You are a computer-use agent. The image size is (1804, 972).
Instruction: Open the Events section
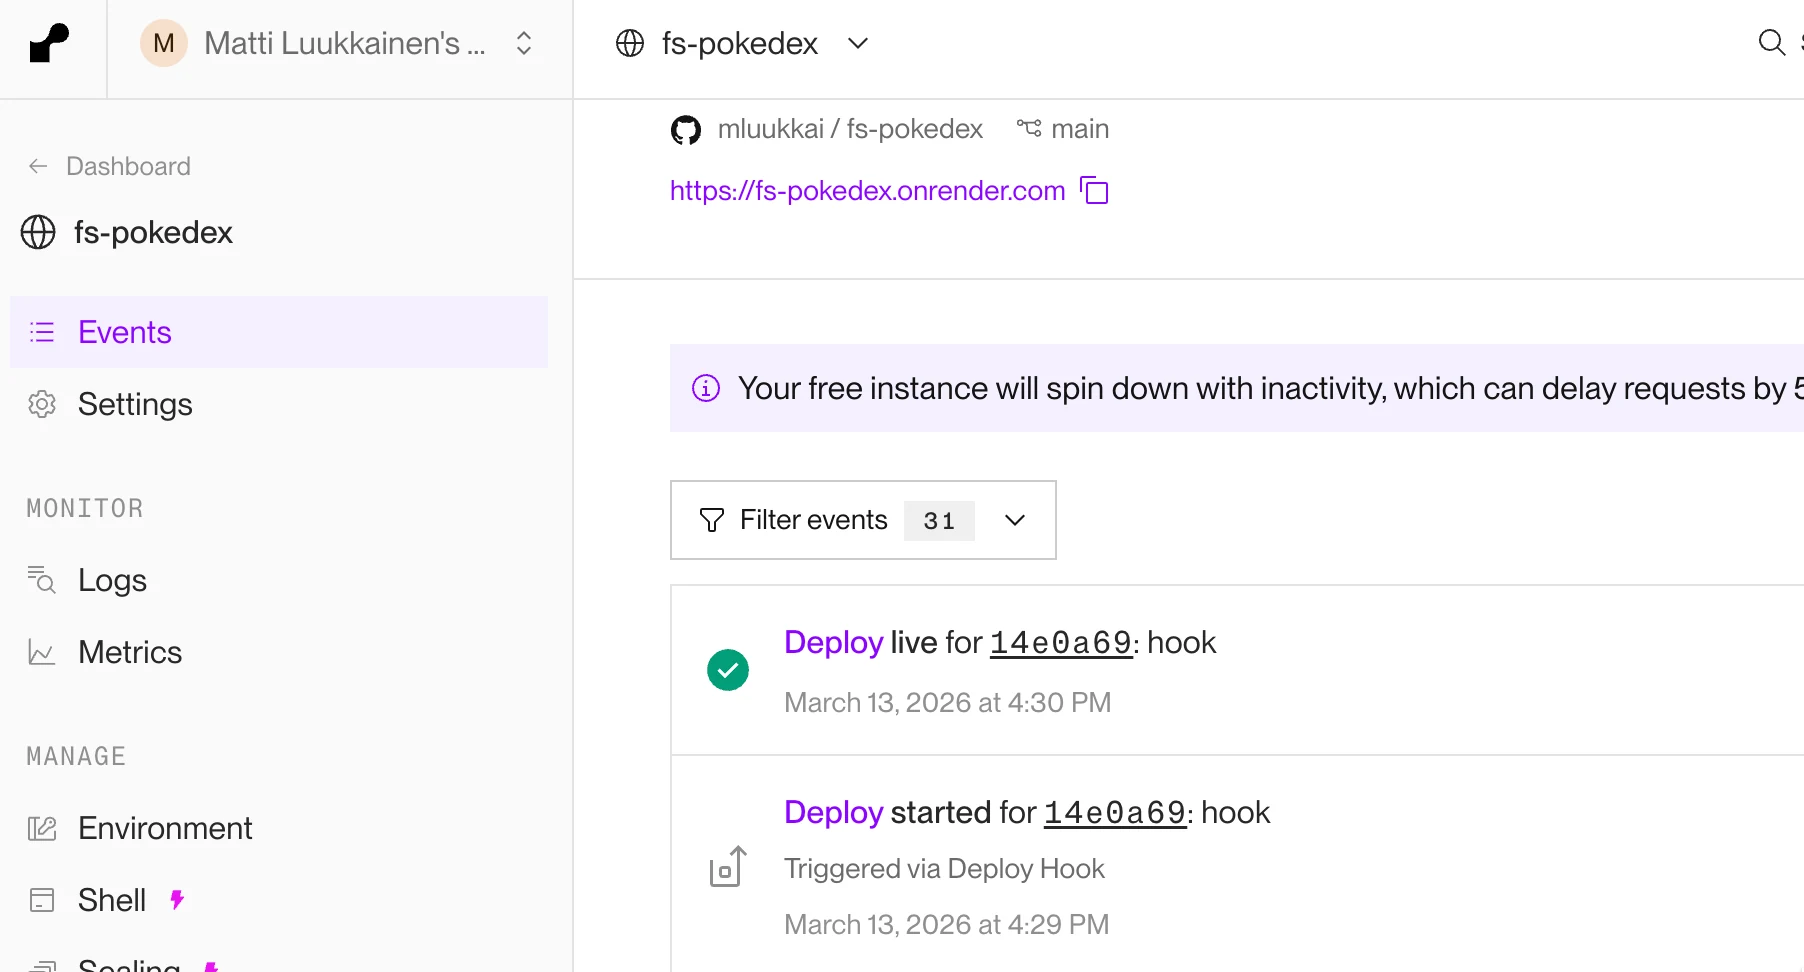click(279, 332)
